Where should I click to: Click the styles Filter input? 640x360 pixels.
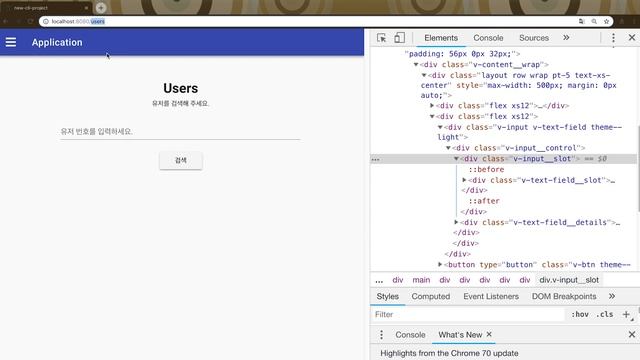pos(467,314)
